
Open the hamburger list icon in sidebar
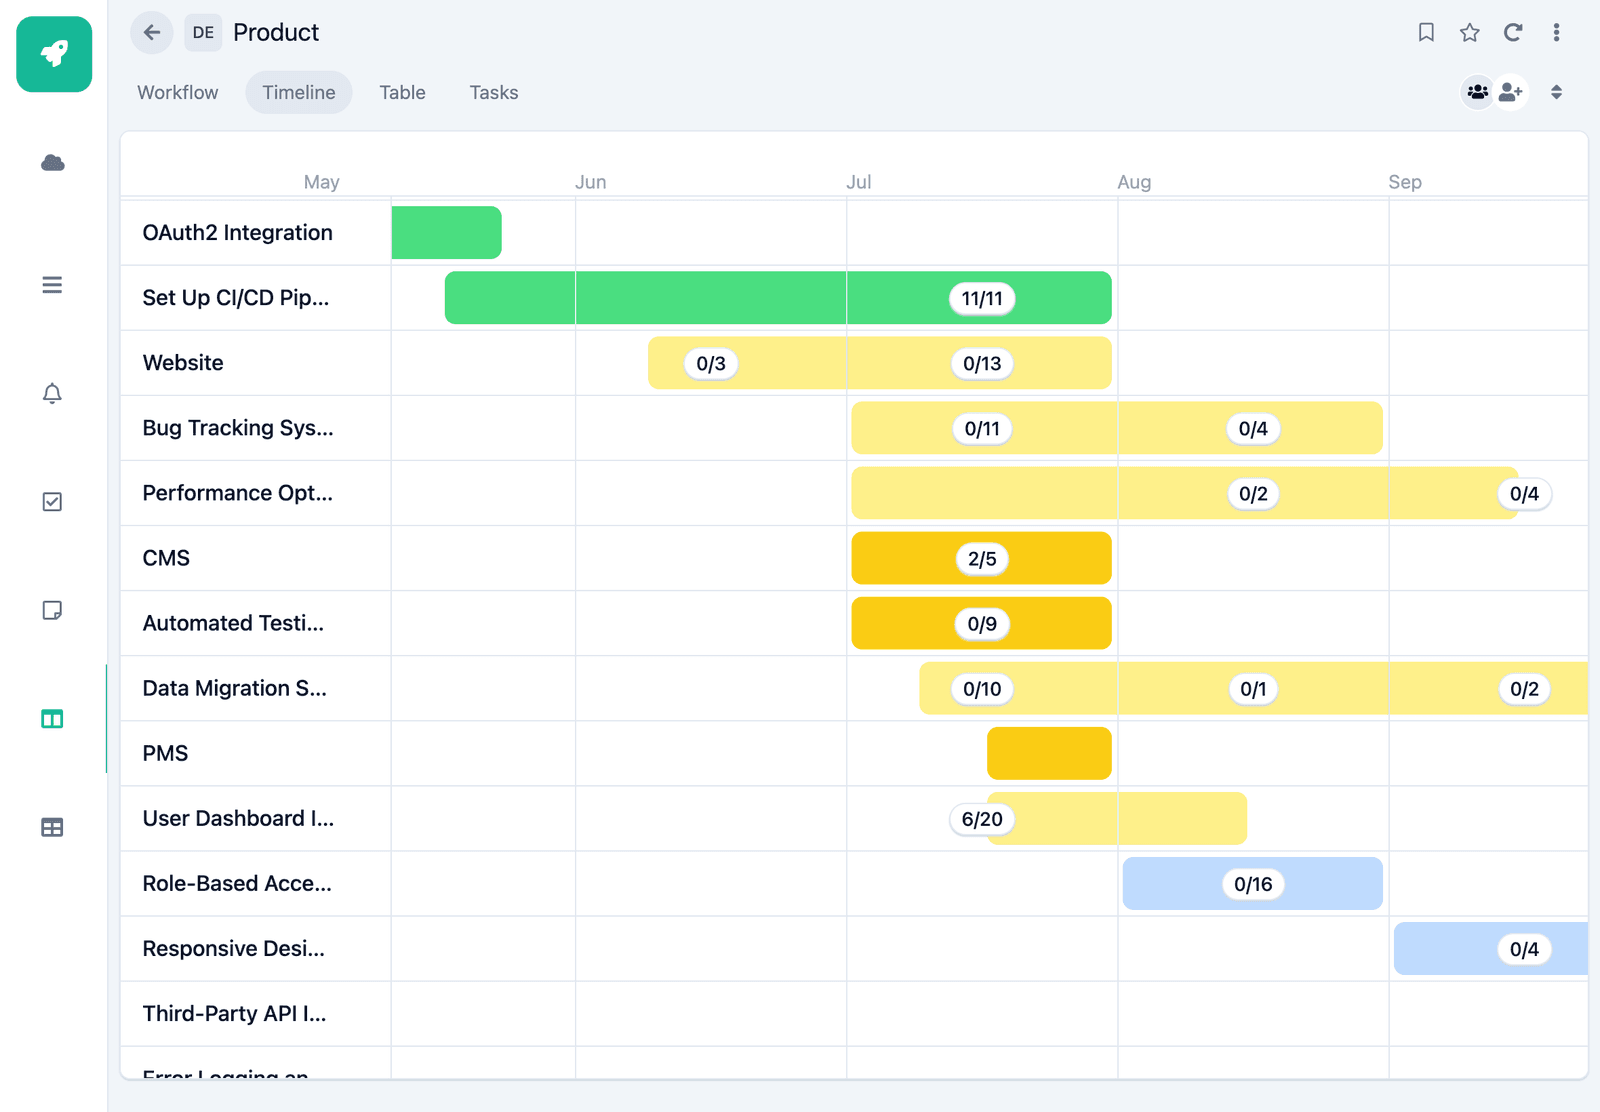pyautogui.click(x=53, y=285)
